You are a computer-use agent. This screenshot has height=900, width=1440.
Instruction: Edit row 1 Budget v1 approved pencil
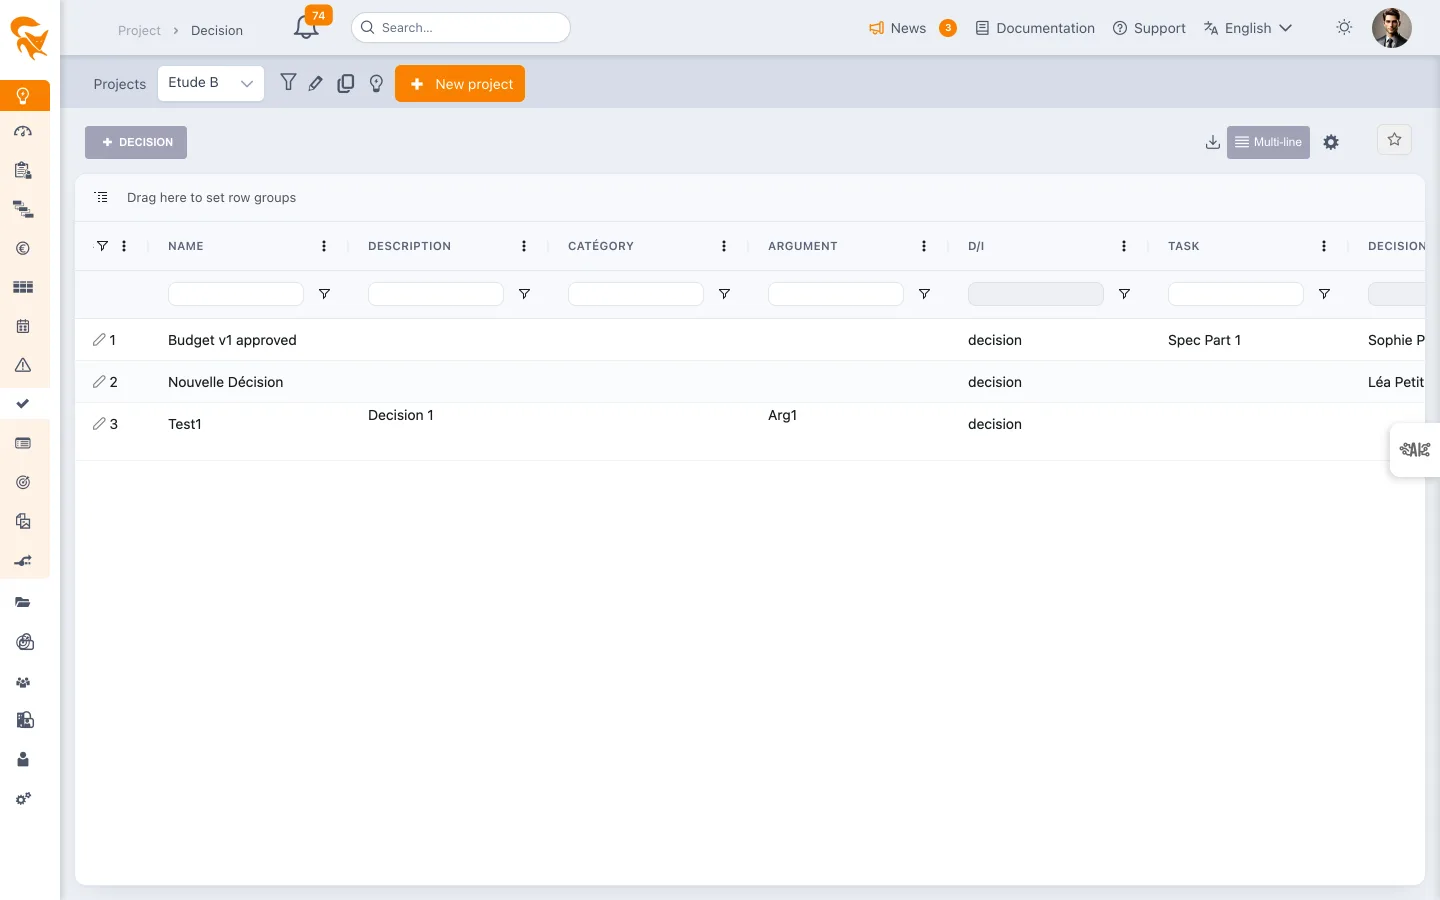[x=99, y=340]
